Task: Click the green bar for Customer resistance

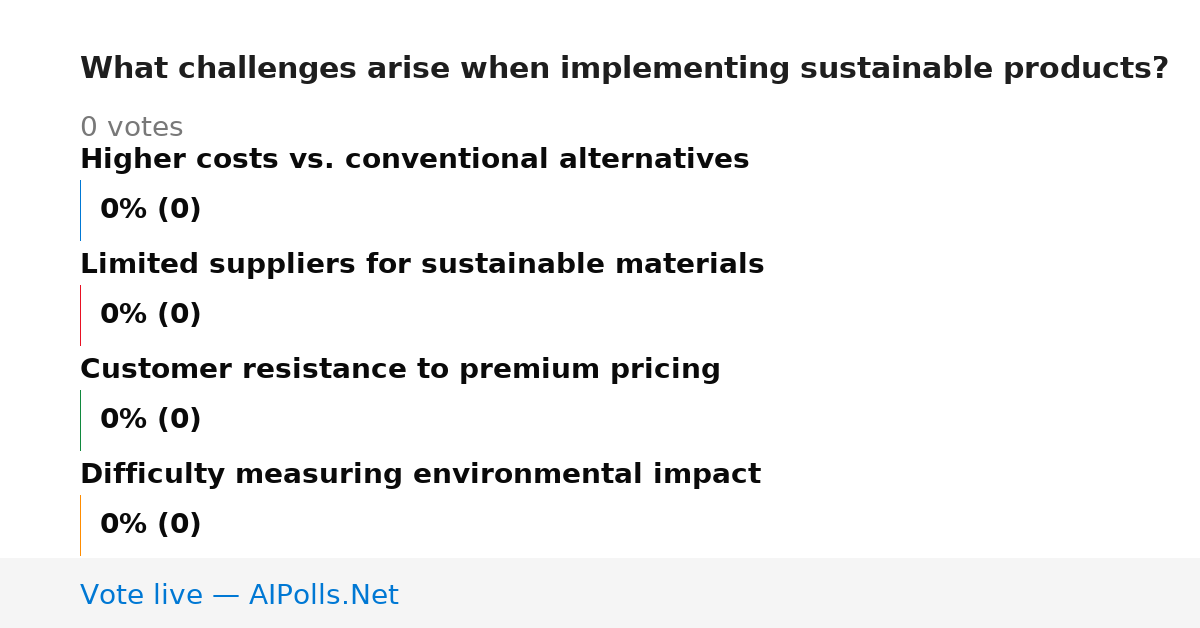Action: [x=80, y=420]
